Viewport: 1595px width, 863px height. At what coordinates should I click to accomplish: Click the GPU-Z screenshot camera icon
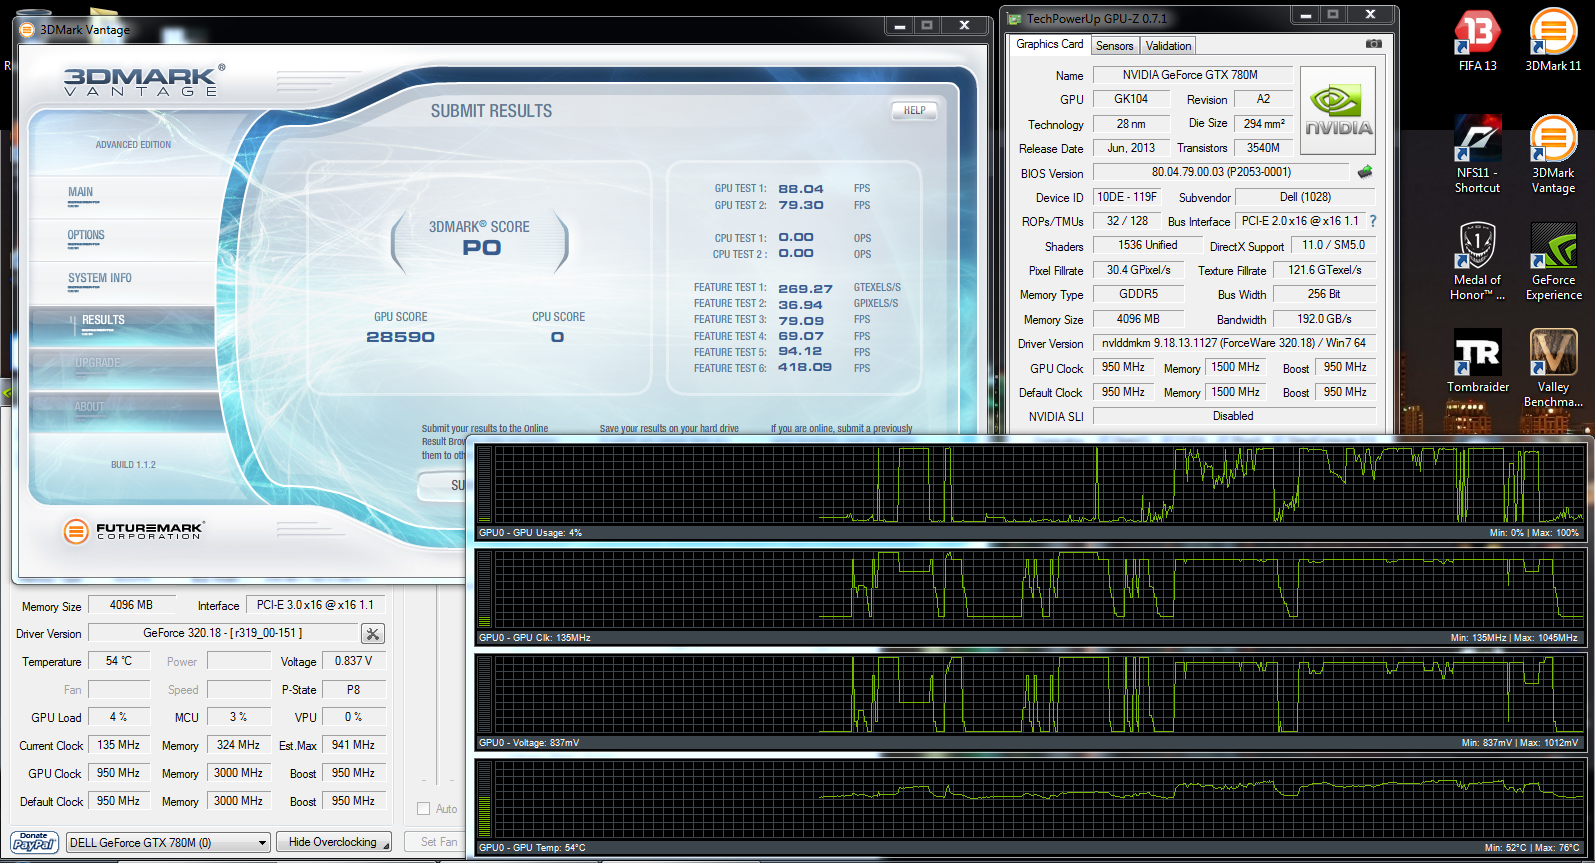[x=1374, y=44]
